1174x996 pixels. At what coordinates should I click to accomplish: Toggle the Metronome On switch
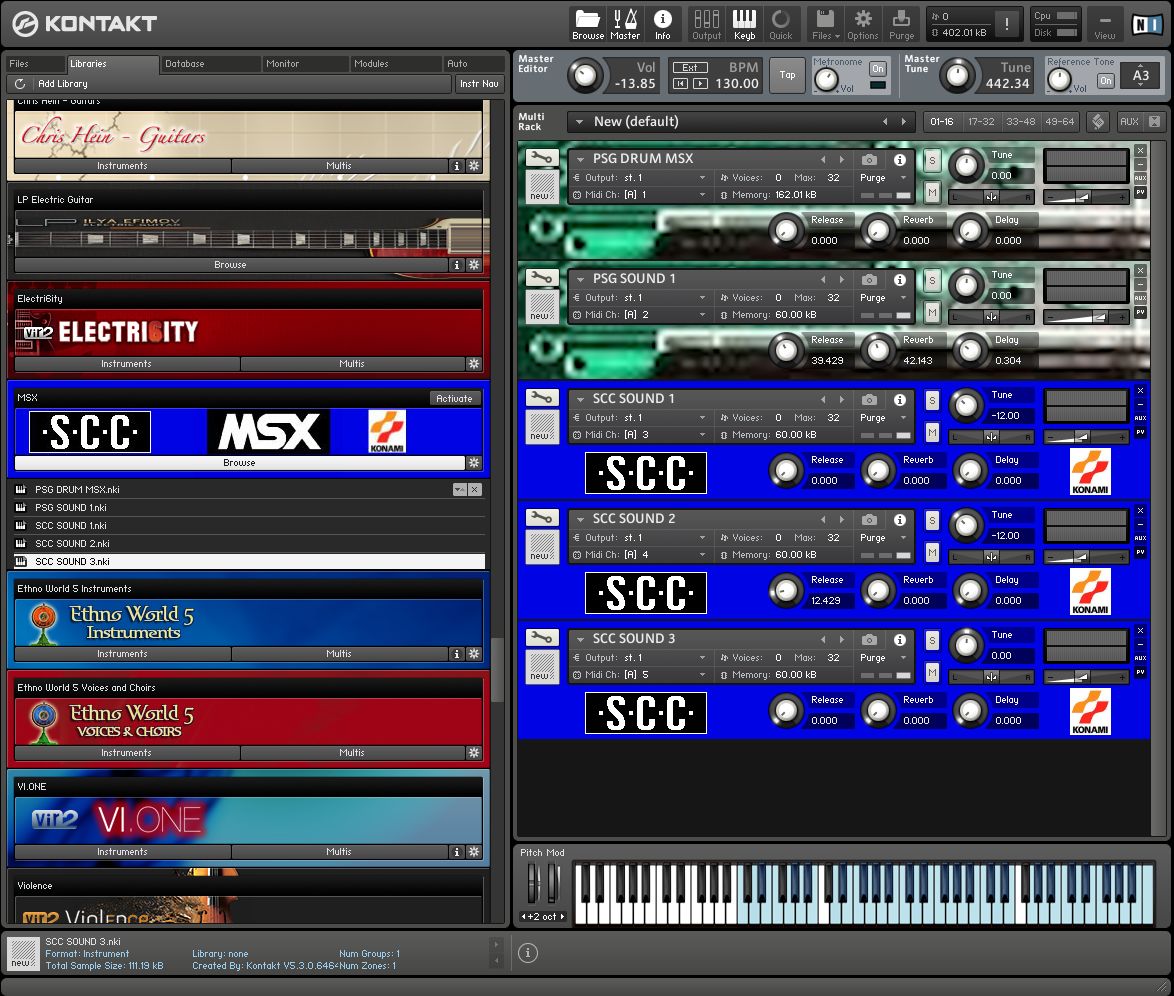(878, 68)
